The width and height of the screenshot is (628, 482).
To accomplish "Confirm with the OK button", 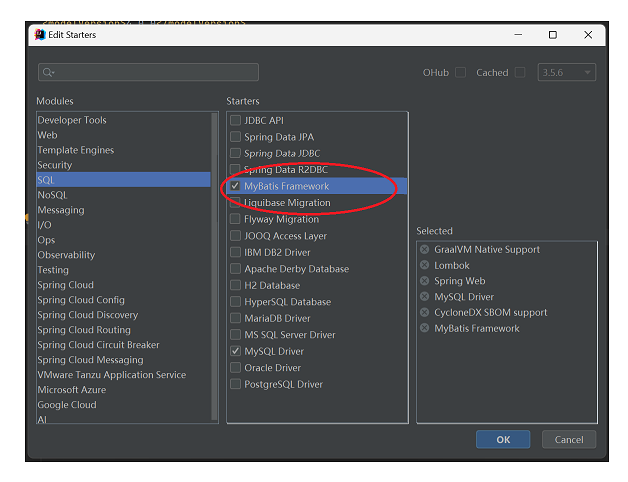I will (x=503, y=440).
